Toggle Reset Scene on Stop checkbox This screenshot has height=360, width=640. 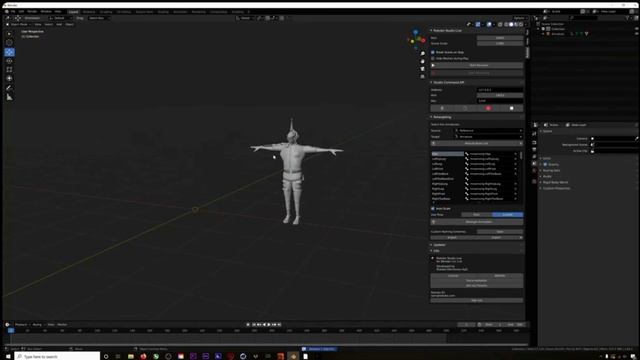tap(433, 52)
